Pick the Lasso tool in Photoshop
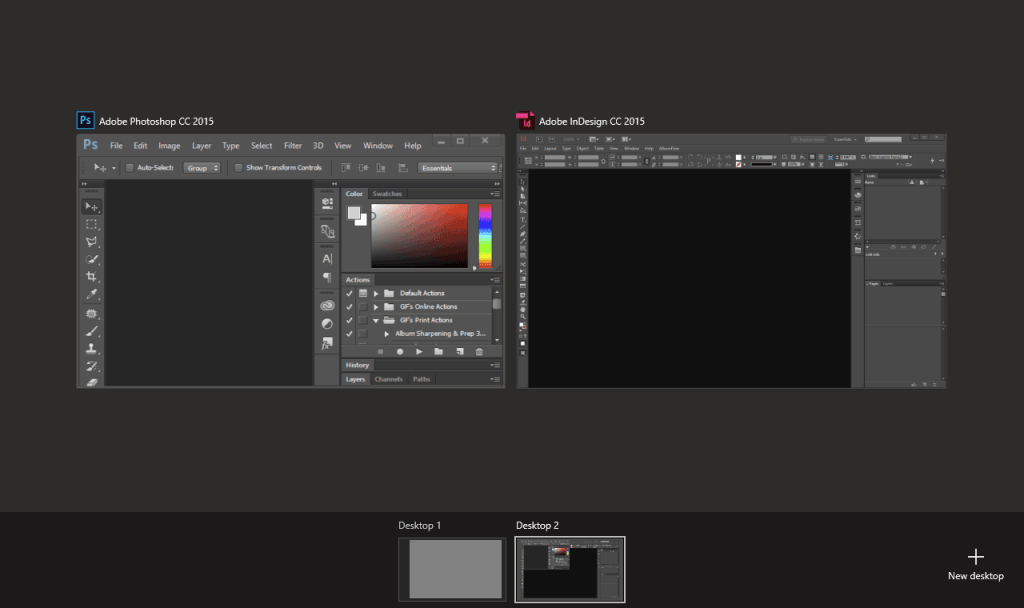The image size is (1024, 608). pyautogui.click(x=91, y=242)
